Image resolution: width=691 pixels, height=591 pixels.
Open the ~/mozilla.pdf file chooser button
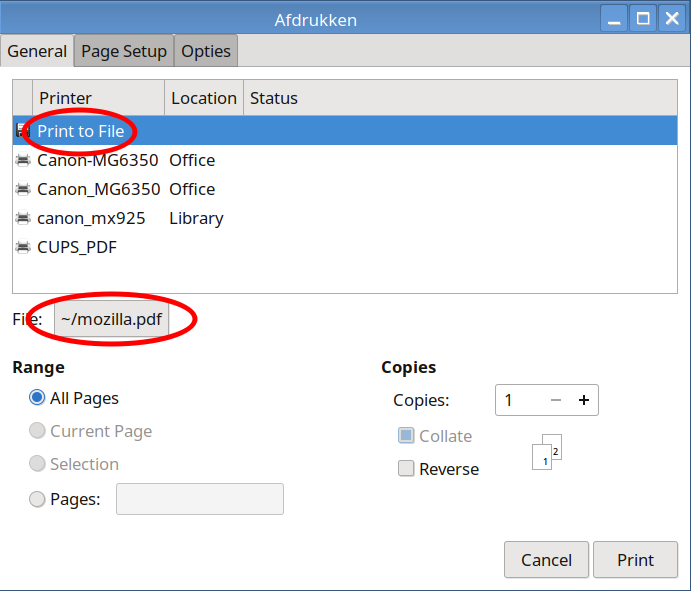tap(112, 320)
